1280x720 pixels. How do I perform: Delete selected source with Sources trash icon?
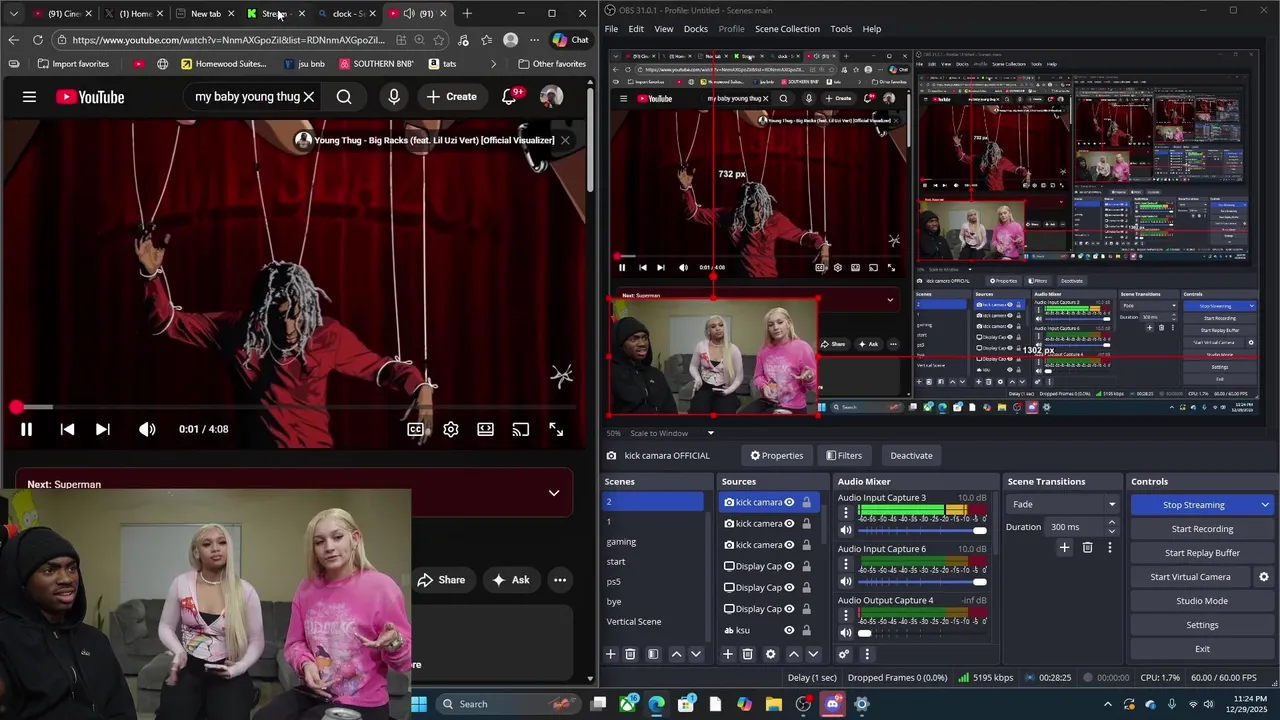(x=747, y=654)
